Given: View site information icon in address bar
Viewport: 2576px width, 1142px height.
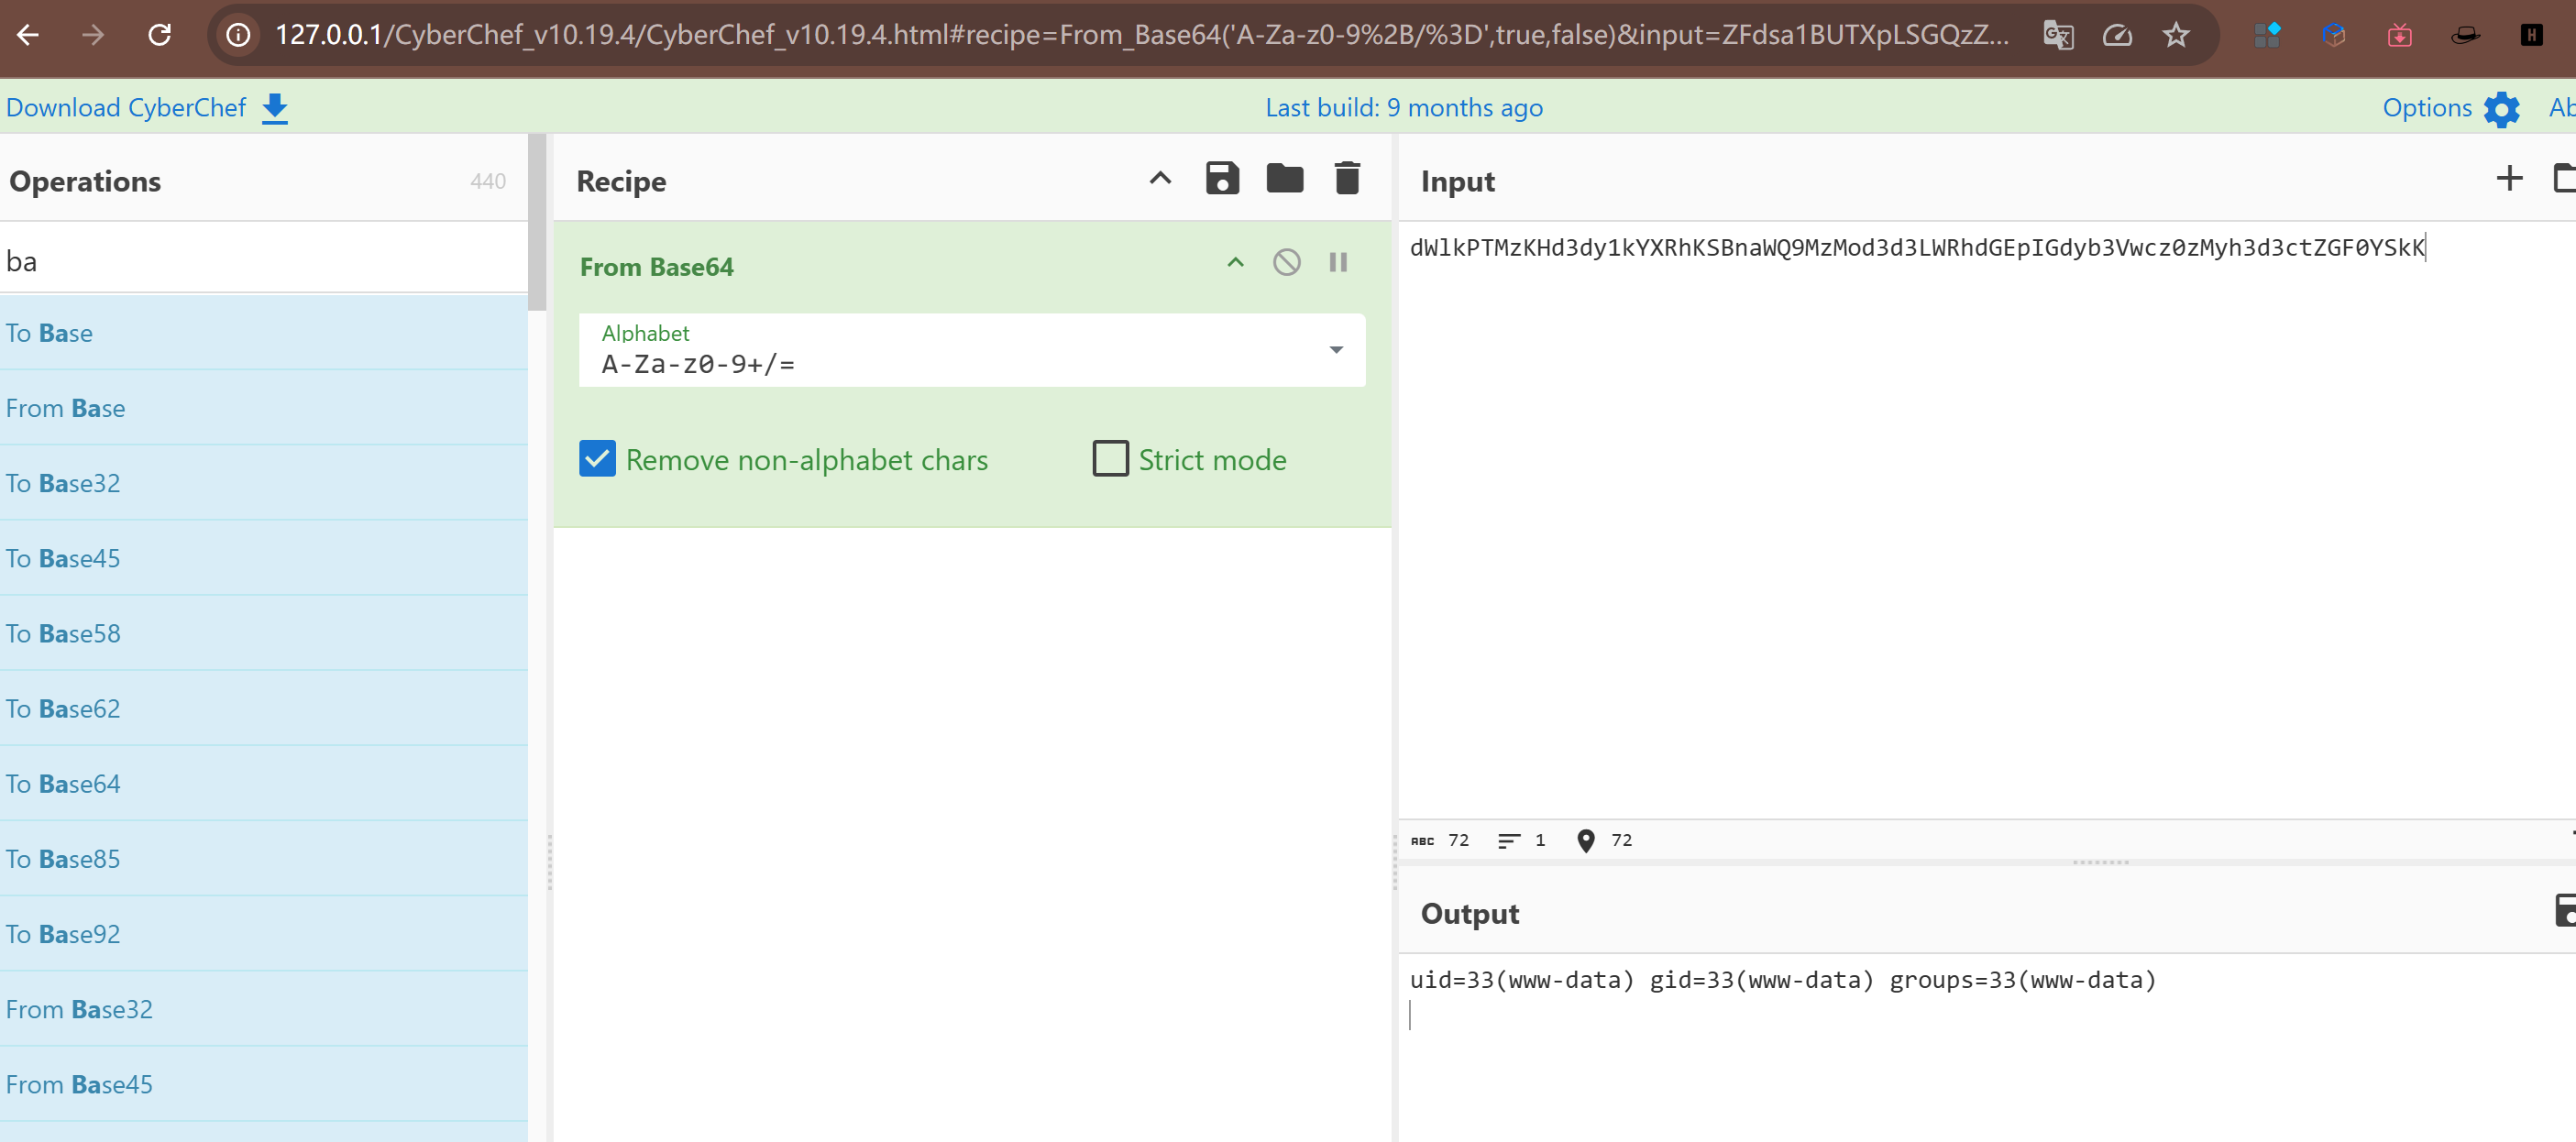Looking at the screenshot, I should point(238,35).
